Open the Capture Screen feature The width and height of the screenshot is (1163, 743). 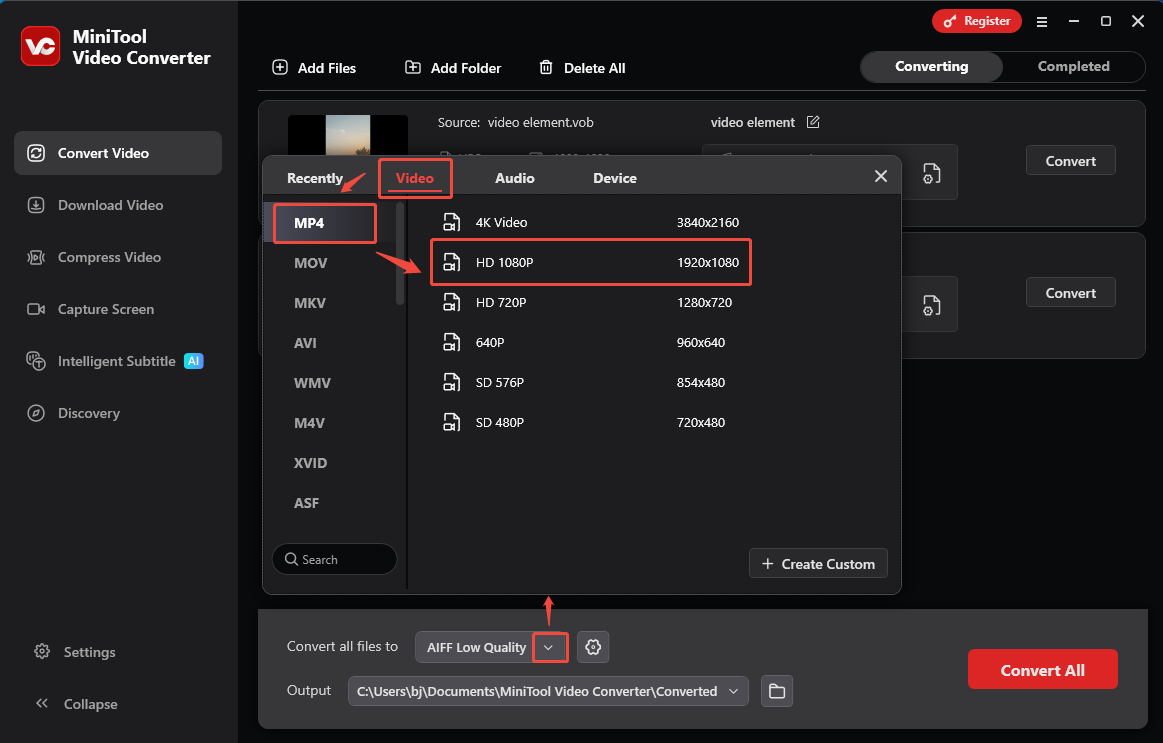pos(104,309)
